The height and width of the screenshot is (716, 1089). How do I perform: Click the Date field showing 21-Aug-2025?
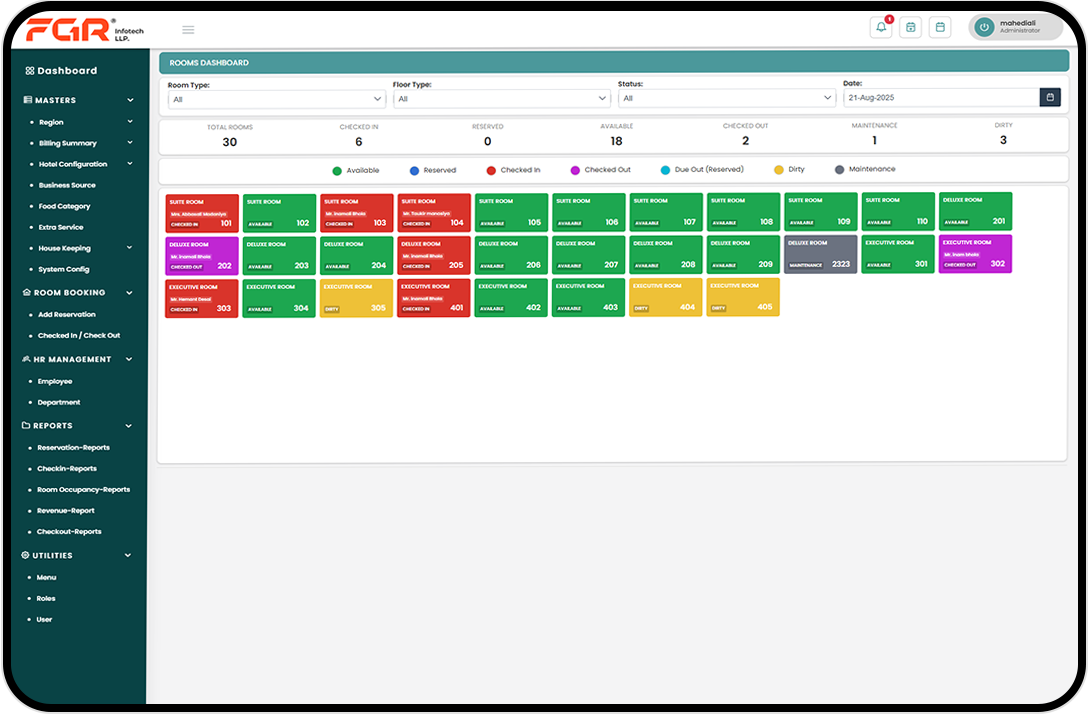tap(940, 98)
